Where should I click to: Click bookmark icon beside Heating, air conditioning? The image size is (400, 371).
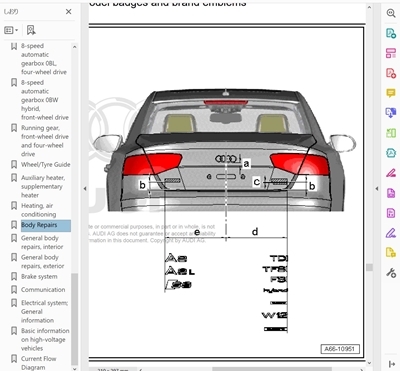pos(14,206)
